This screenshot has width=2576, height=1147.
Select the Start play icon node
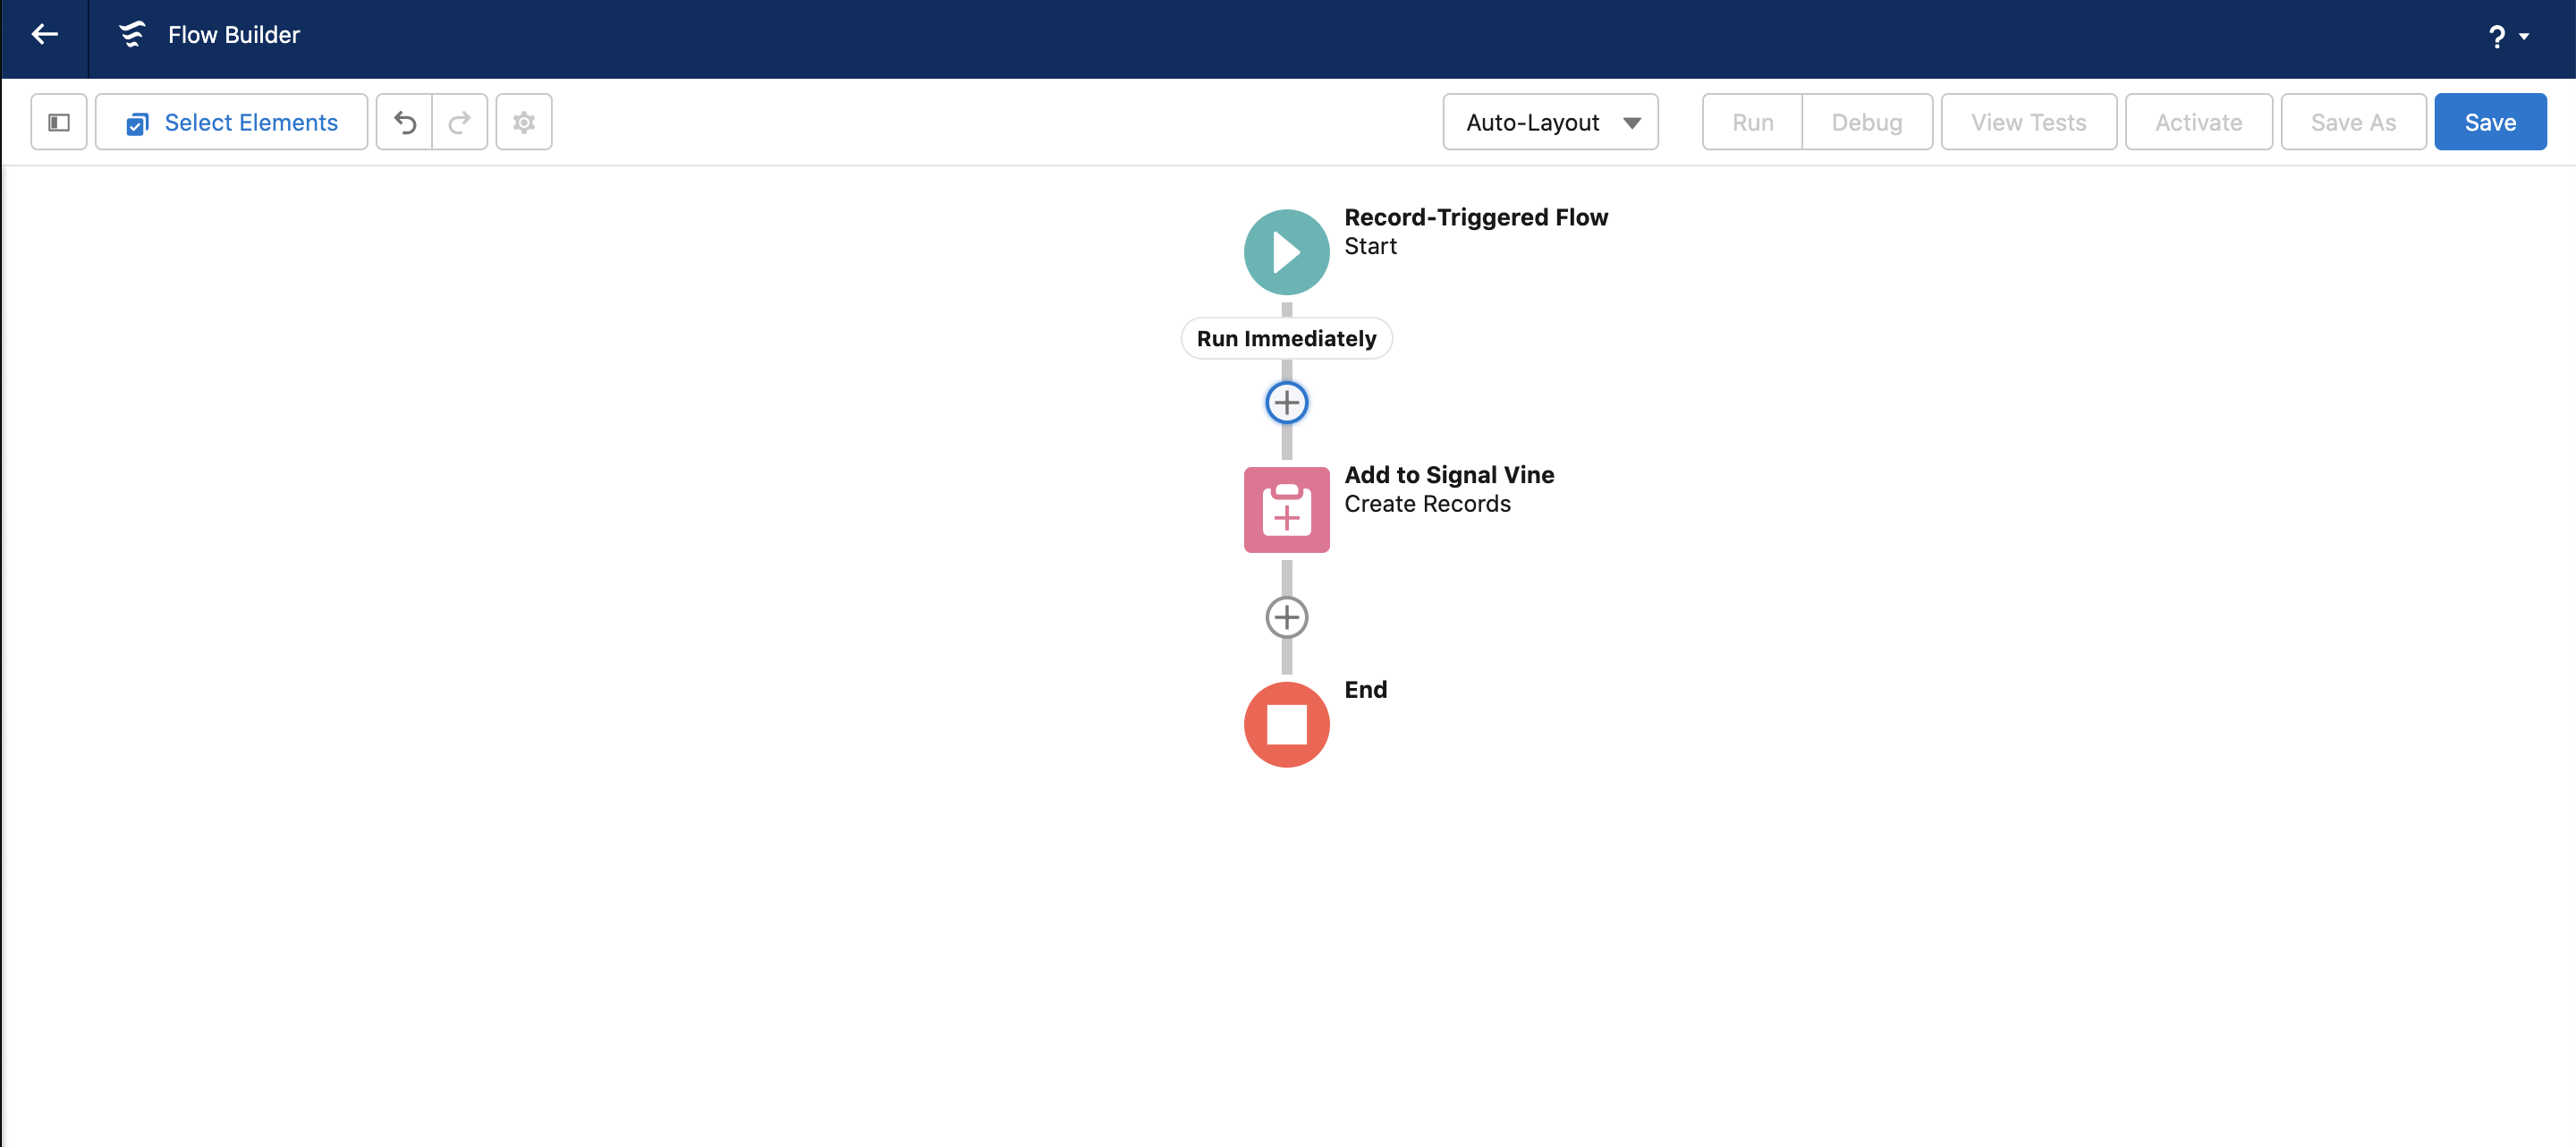[1286, 252]
